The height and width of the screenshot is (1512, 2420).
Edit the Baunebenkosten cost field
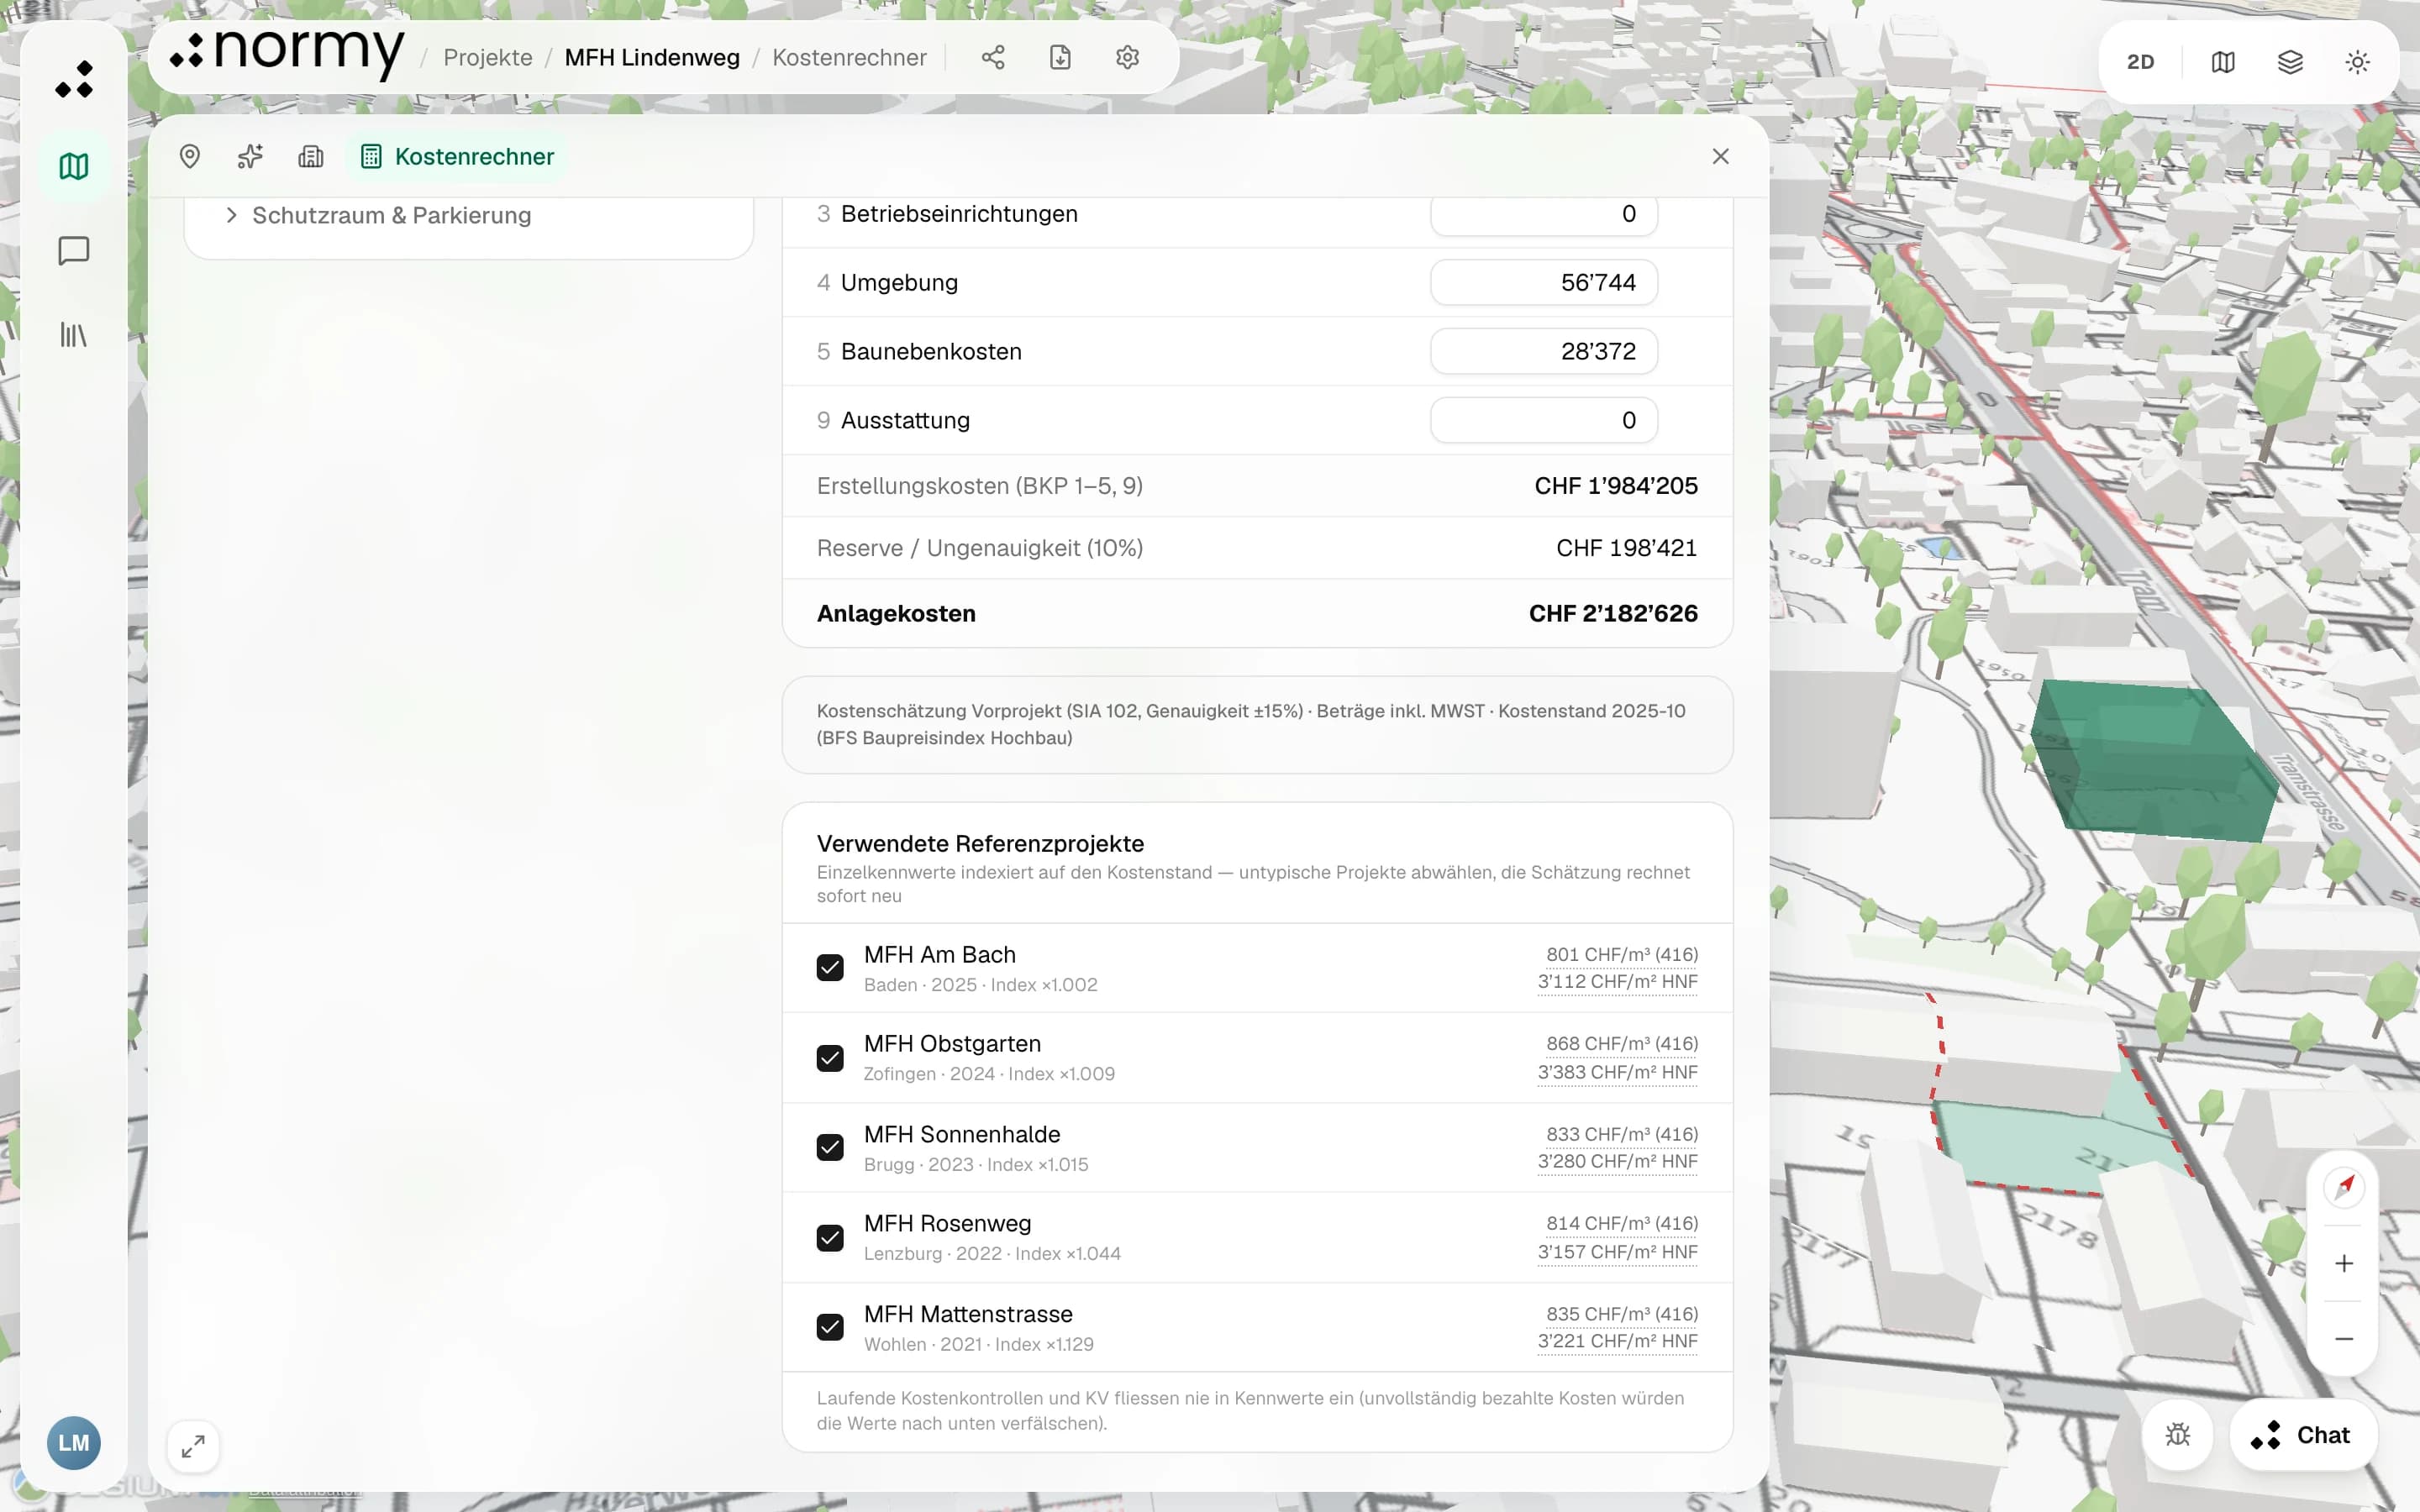coord(1544,352)
